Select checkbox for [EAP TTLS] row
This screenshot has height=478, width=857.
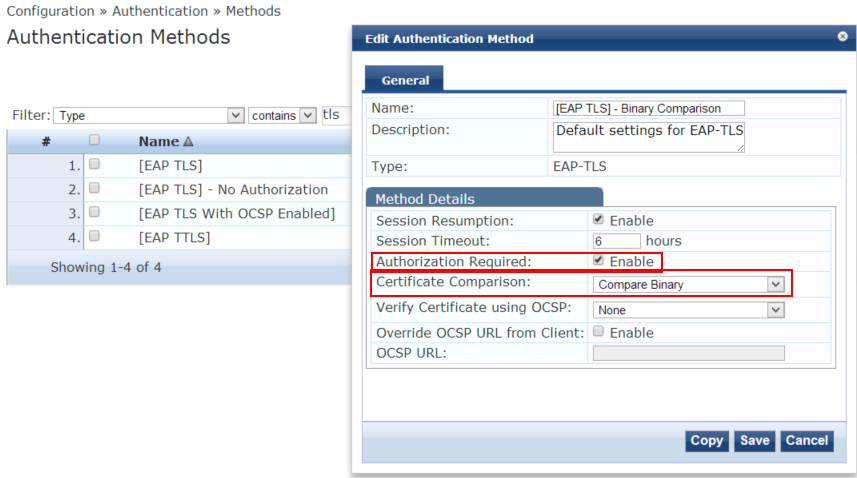95,235
